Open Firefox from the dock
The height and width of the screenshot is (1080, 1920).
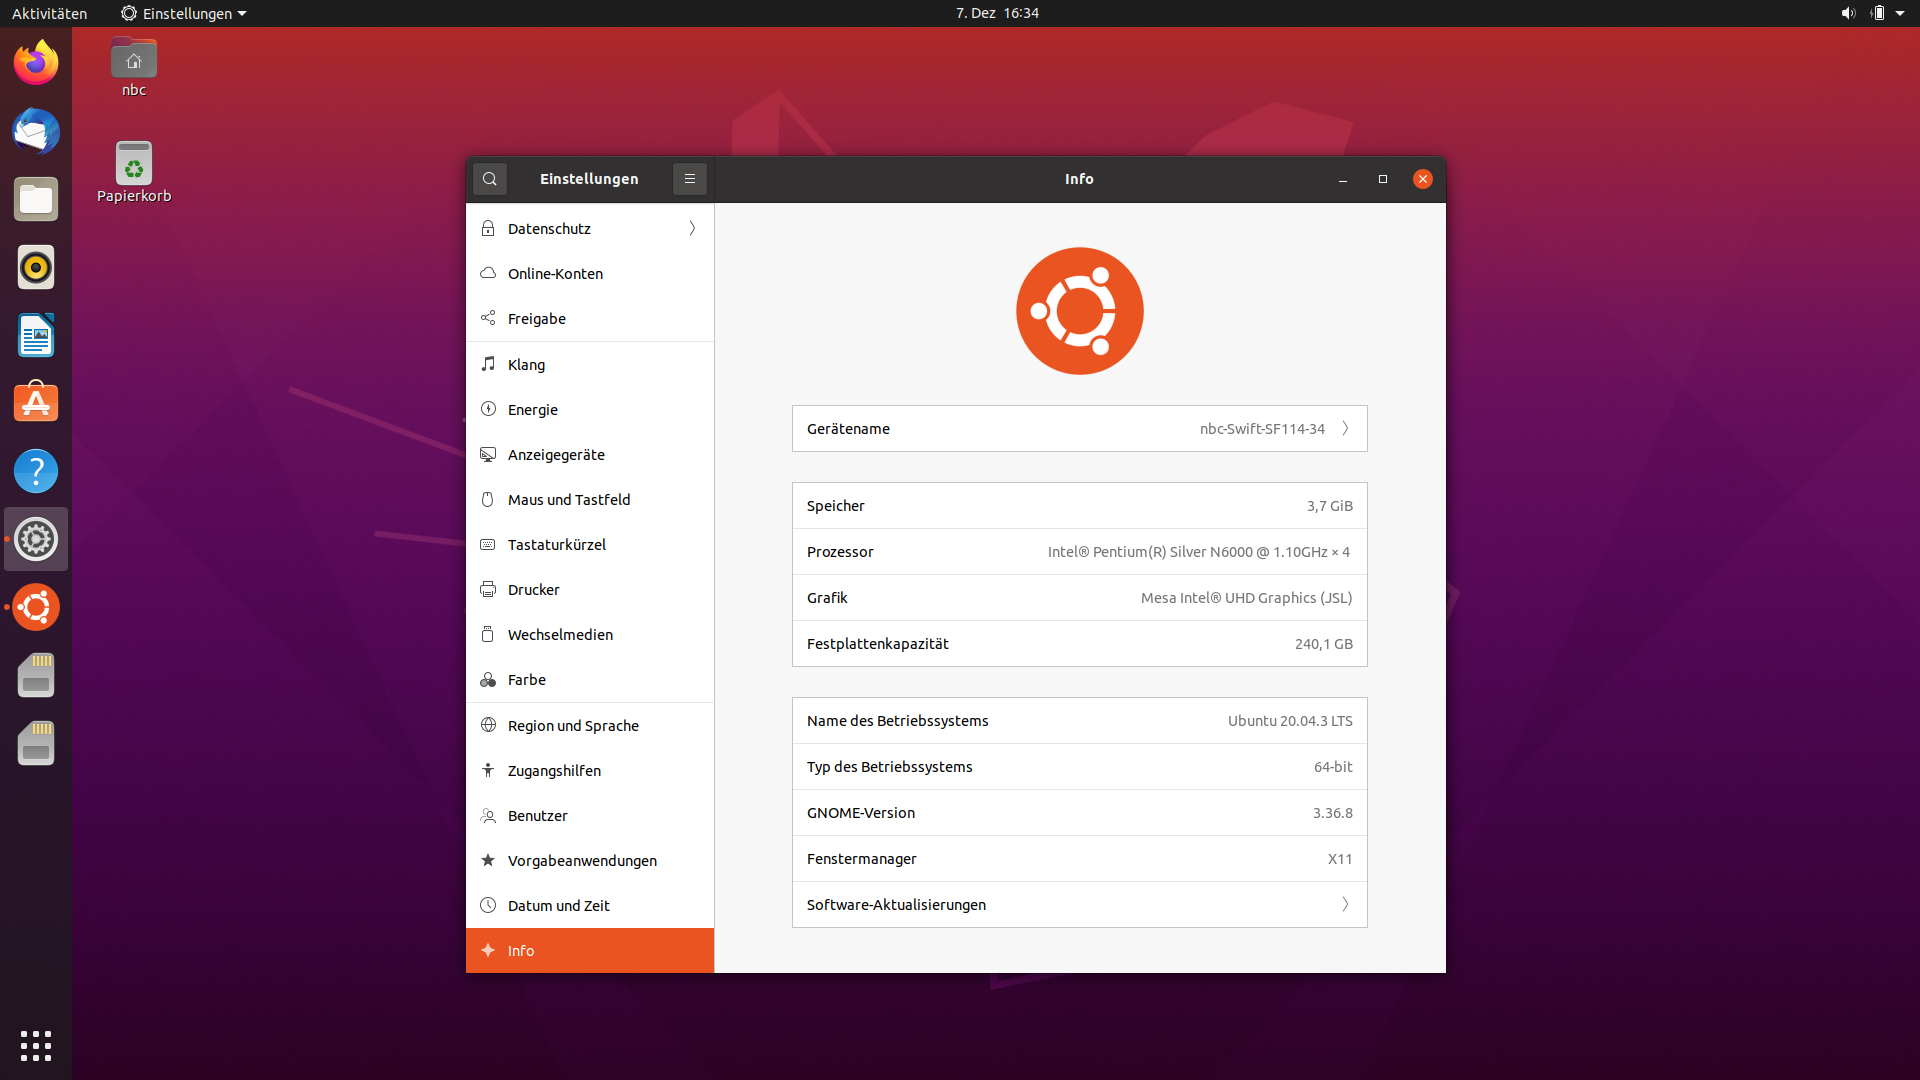(36, 63)
